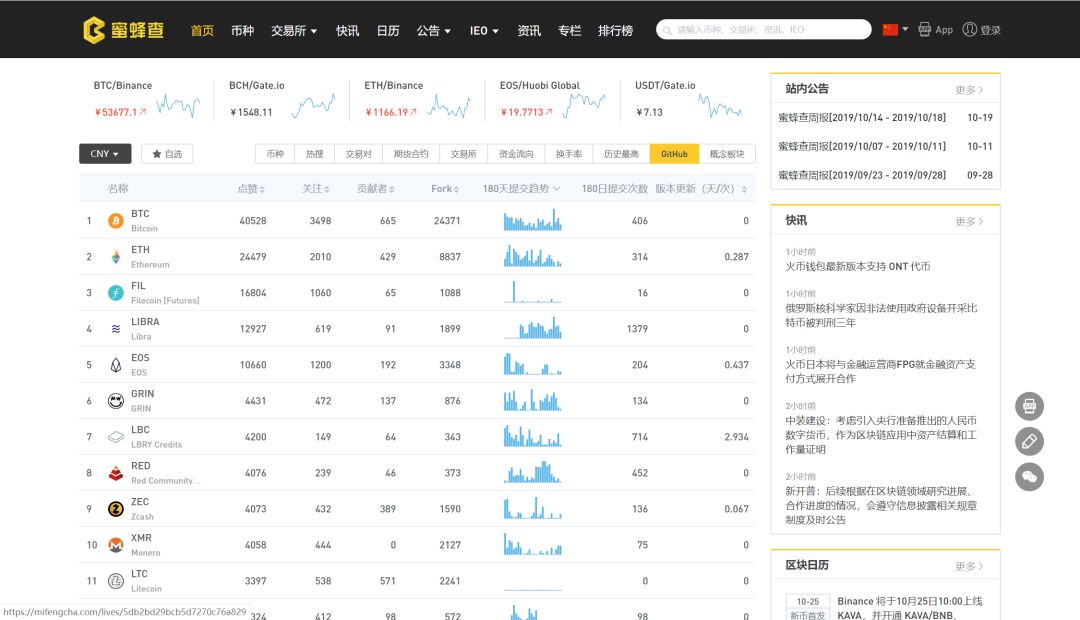This screenshot has height=620, width=1080.
Task: Click the EOS coin icon
Action: (116, 365)
